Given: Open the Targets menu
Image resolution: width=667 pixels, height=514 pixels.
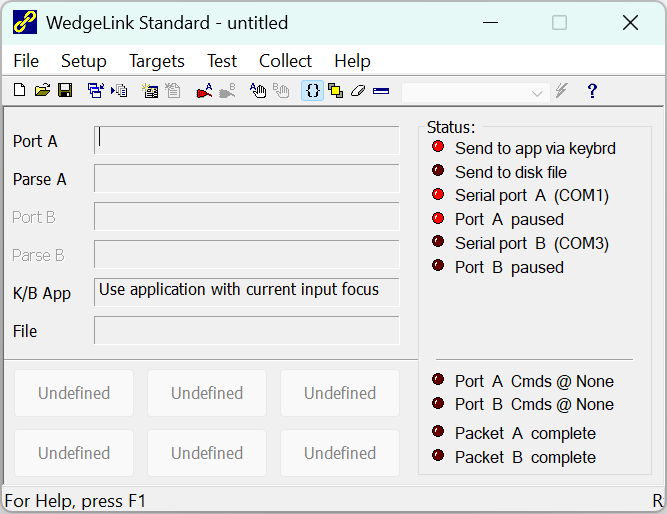Looking at the screenshot, I should click(157, 61).
